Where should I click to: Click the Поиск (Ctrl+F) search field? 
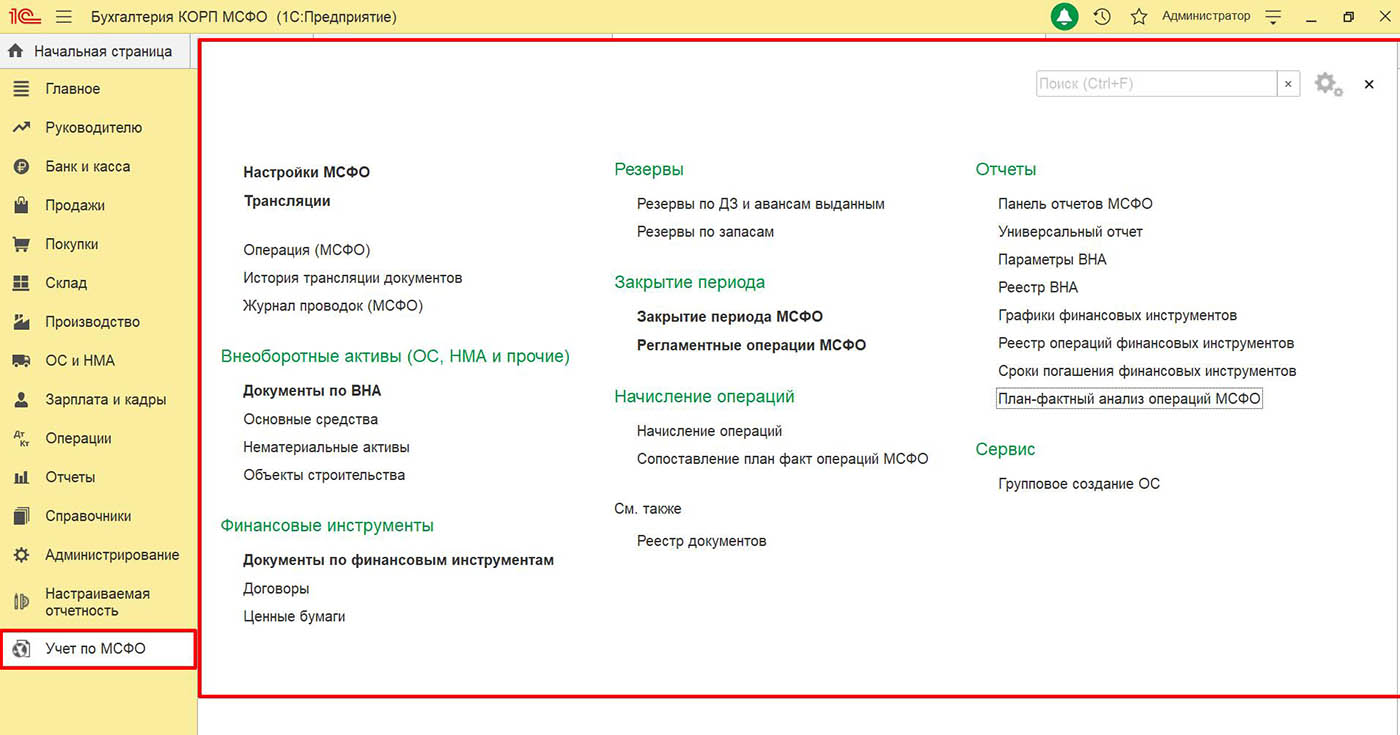[1156, 84]
